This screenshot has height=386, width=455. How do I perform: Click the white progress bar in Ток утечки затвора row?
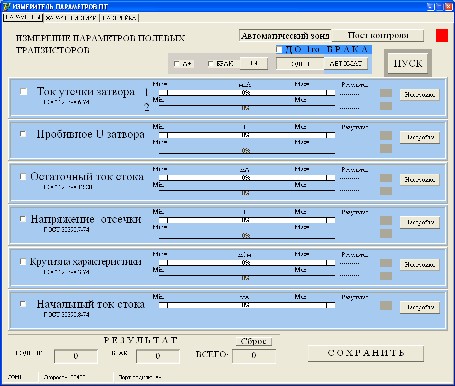(247, 93)
